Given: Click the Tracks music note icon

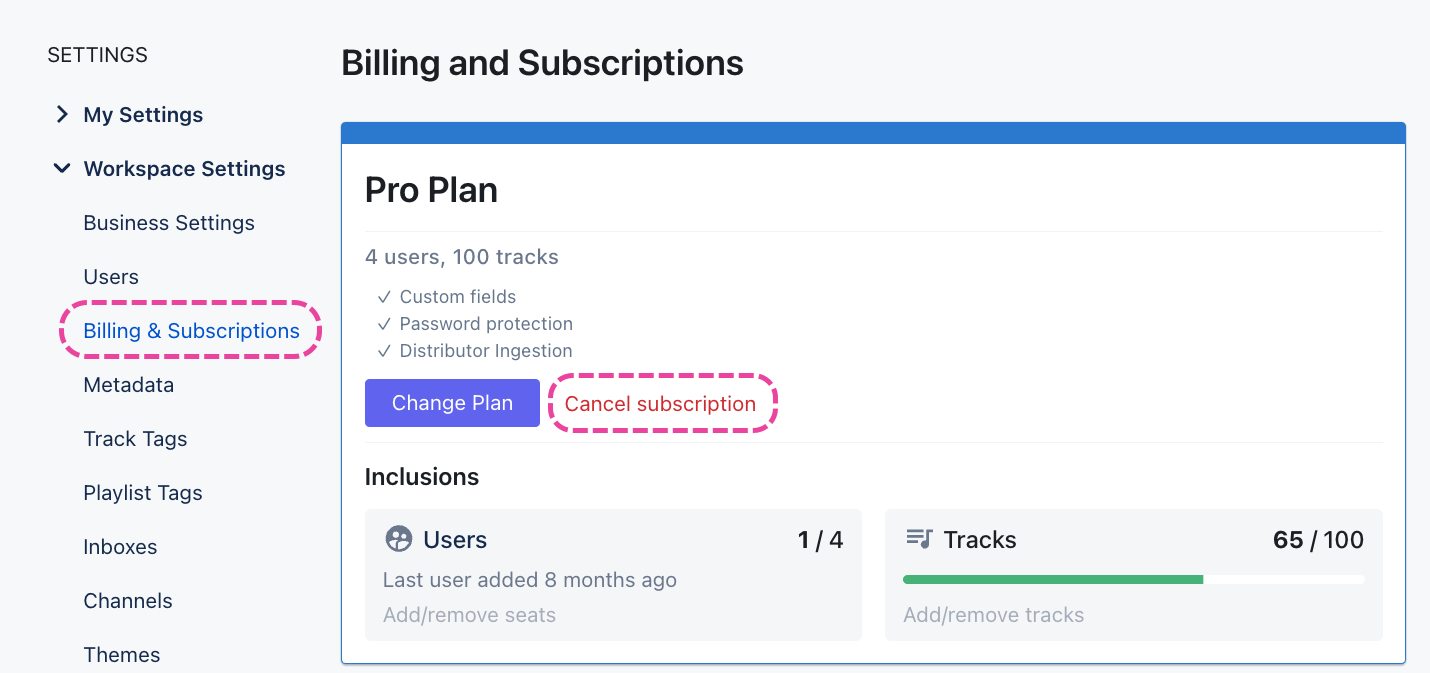Looking at the screenshot, I should click(919, 539).
